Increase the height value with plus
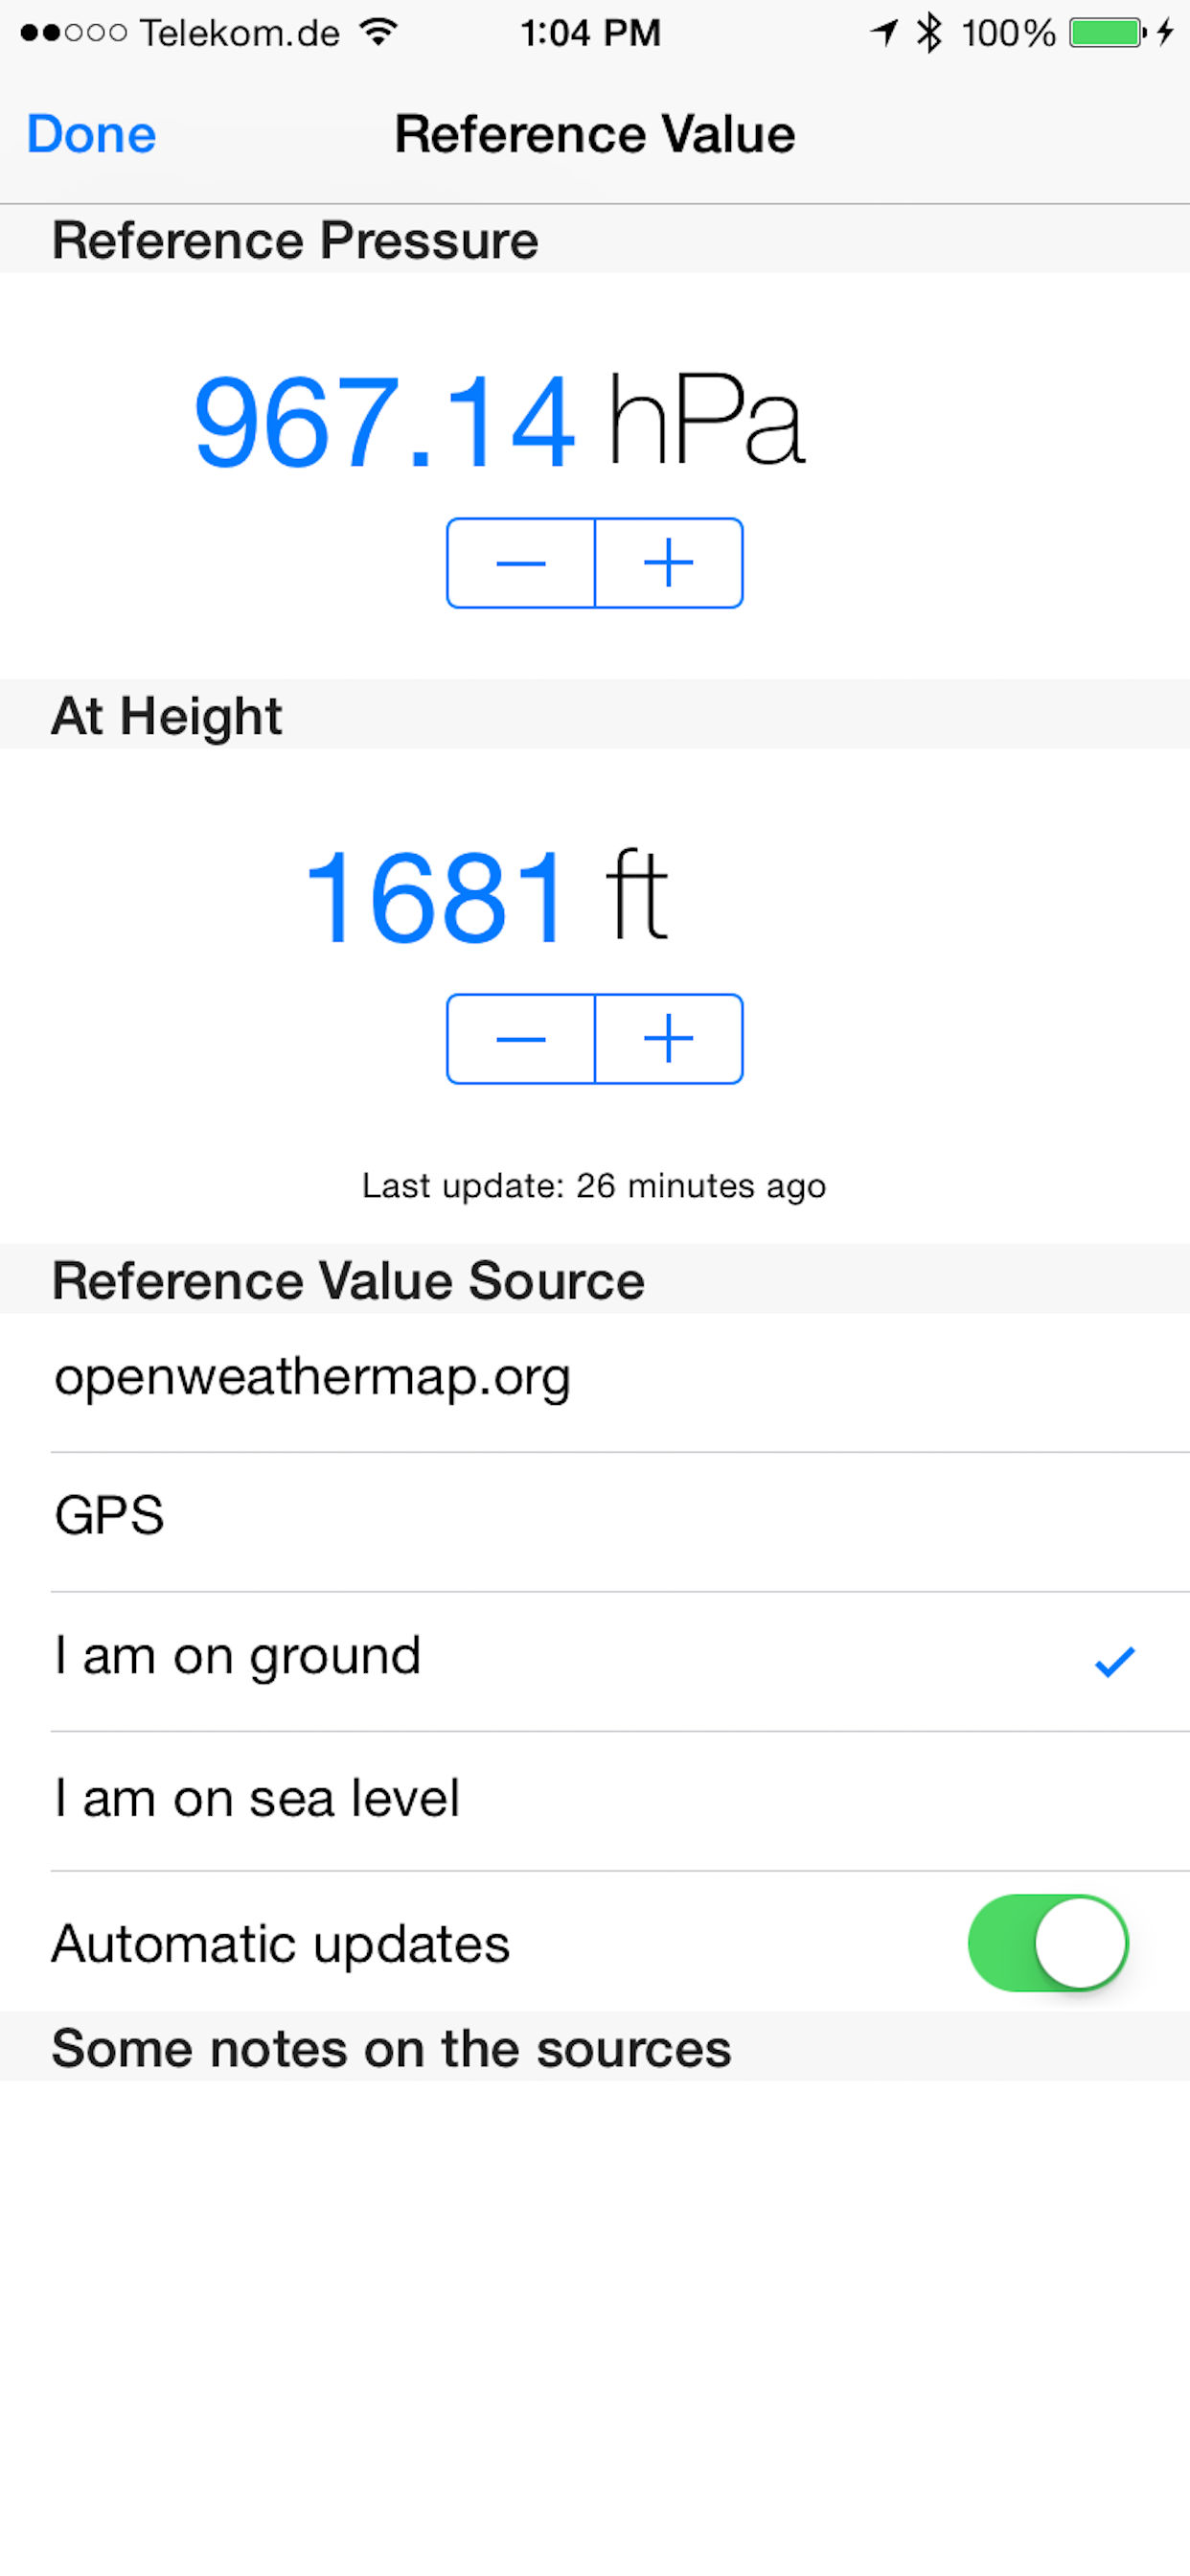The image size is (1190, 2576). click(x=669, y=1039)
